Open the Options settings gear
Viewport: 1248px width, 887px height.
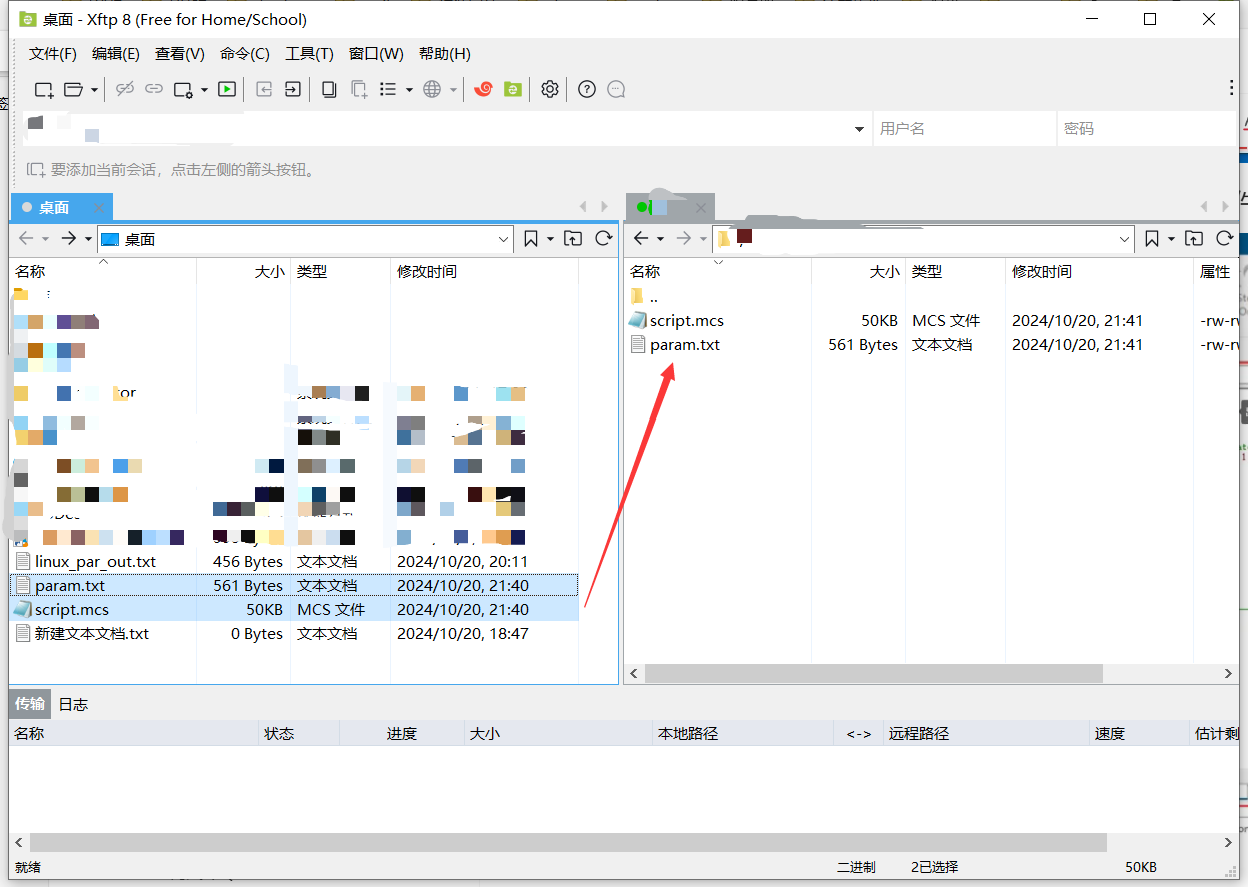(549, 89)
